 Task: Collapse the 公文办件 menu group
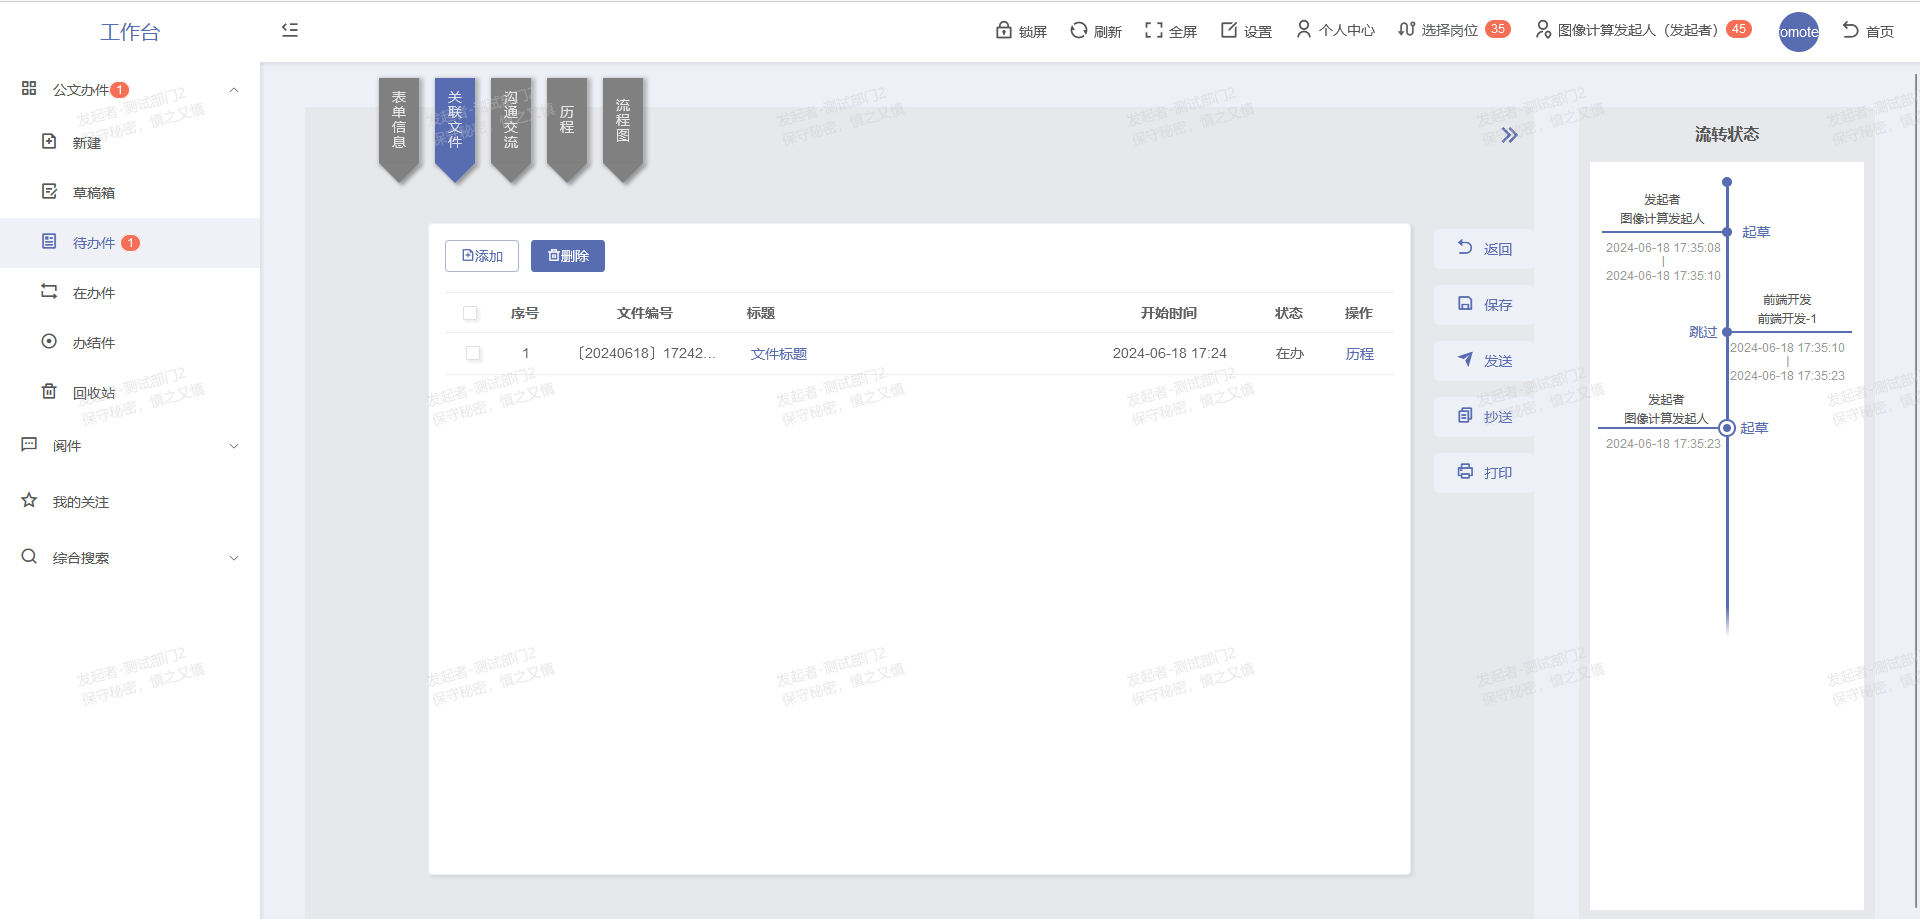pyautogui.click(x=234, y=90)
